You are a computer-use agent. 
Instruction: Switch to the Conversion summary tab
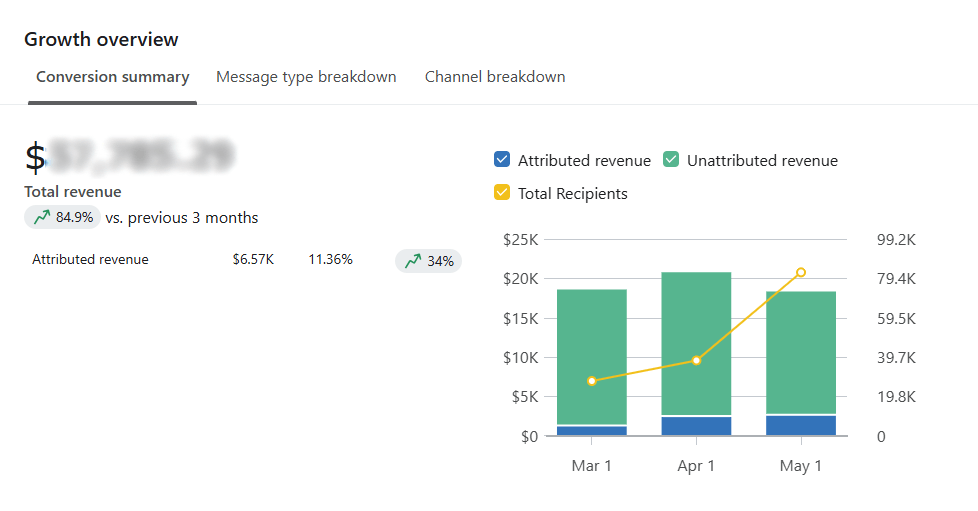(x=112, y=77)
